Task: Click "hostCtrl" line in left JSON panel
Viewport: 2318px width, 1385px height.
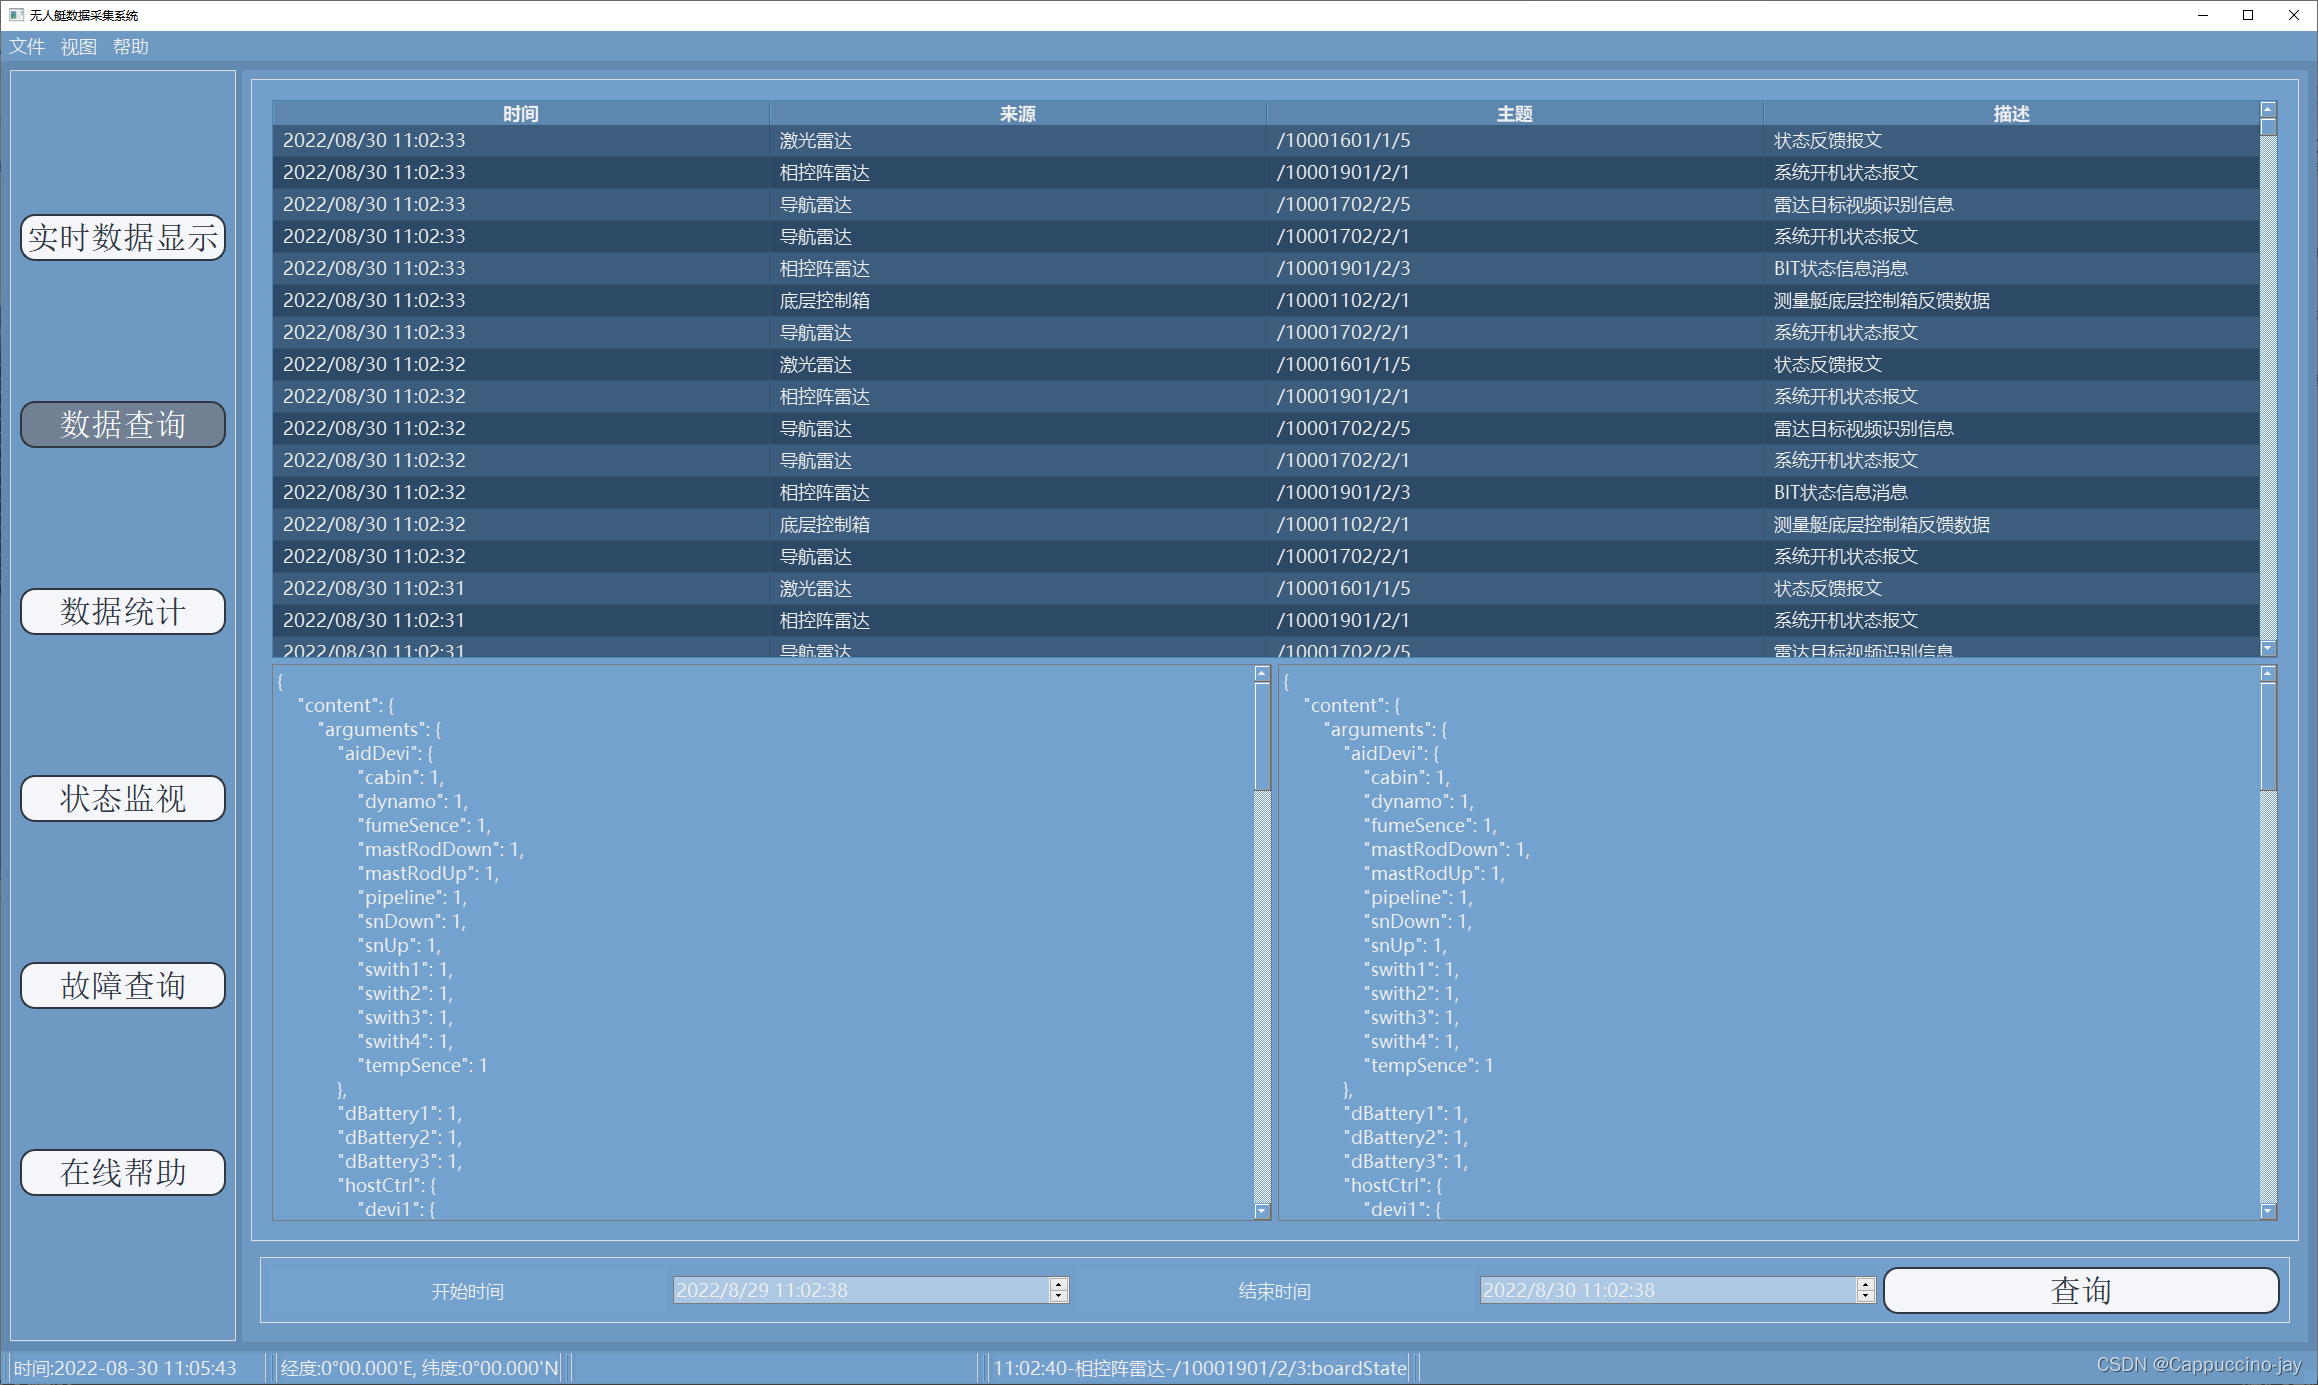Action: [x=387, y=1186]
